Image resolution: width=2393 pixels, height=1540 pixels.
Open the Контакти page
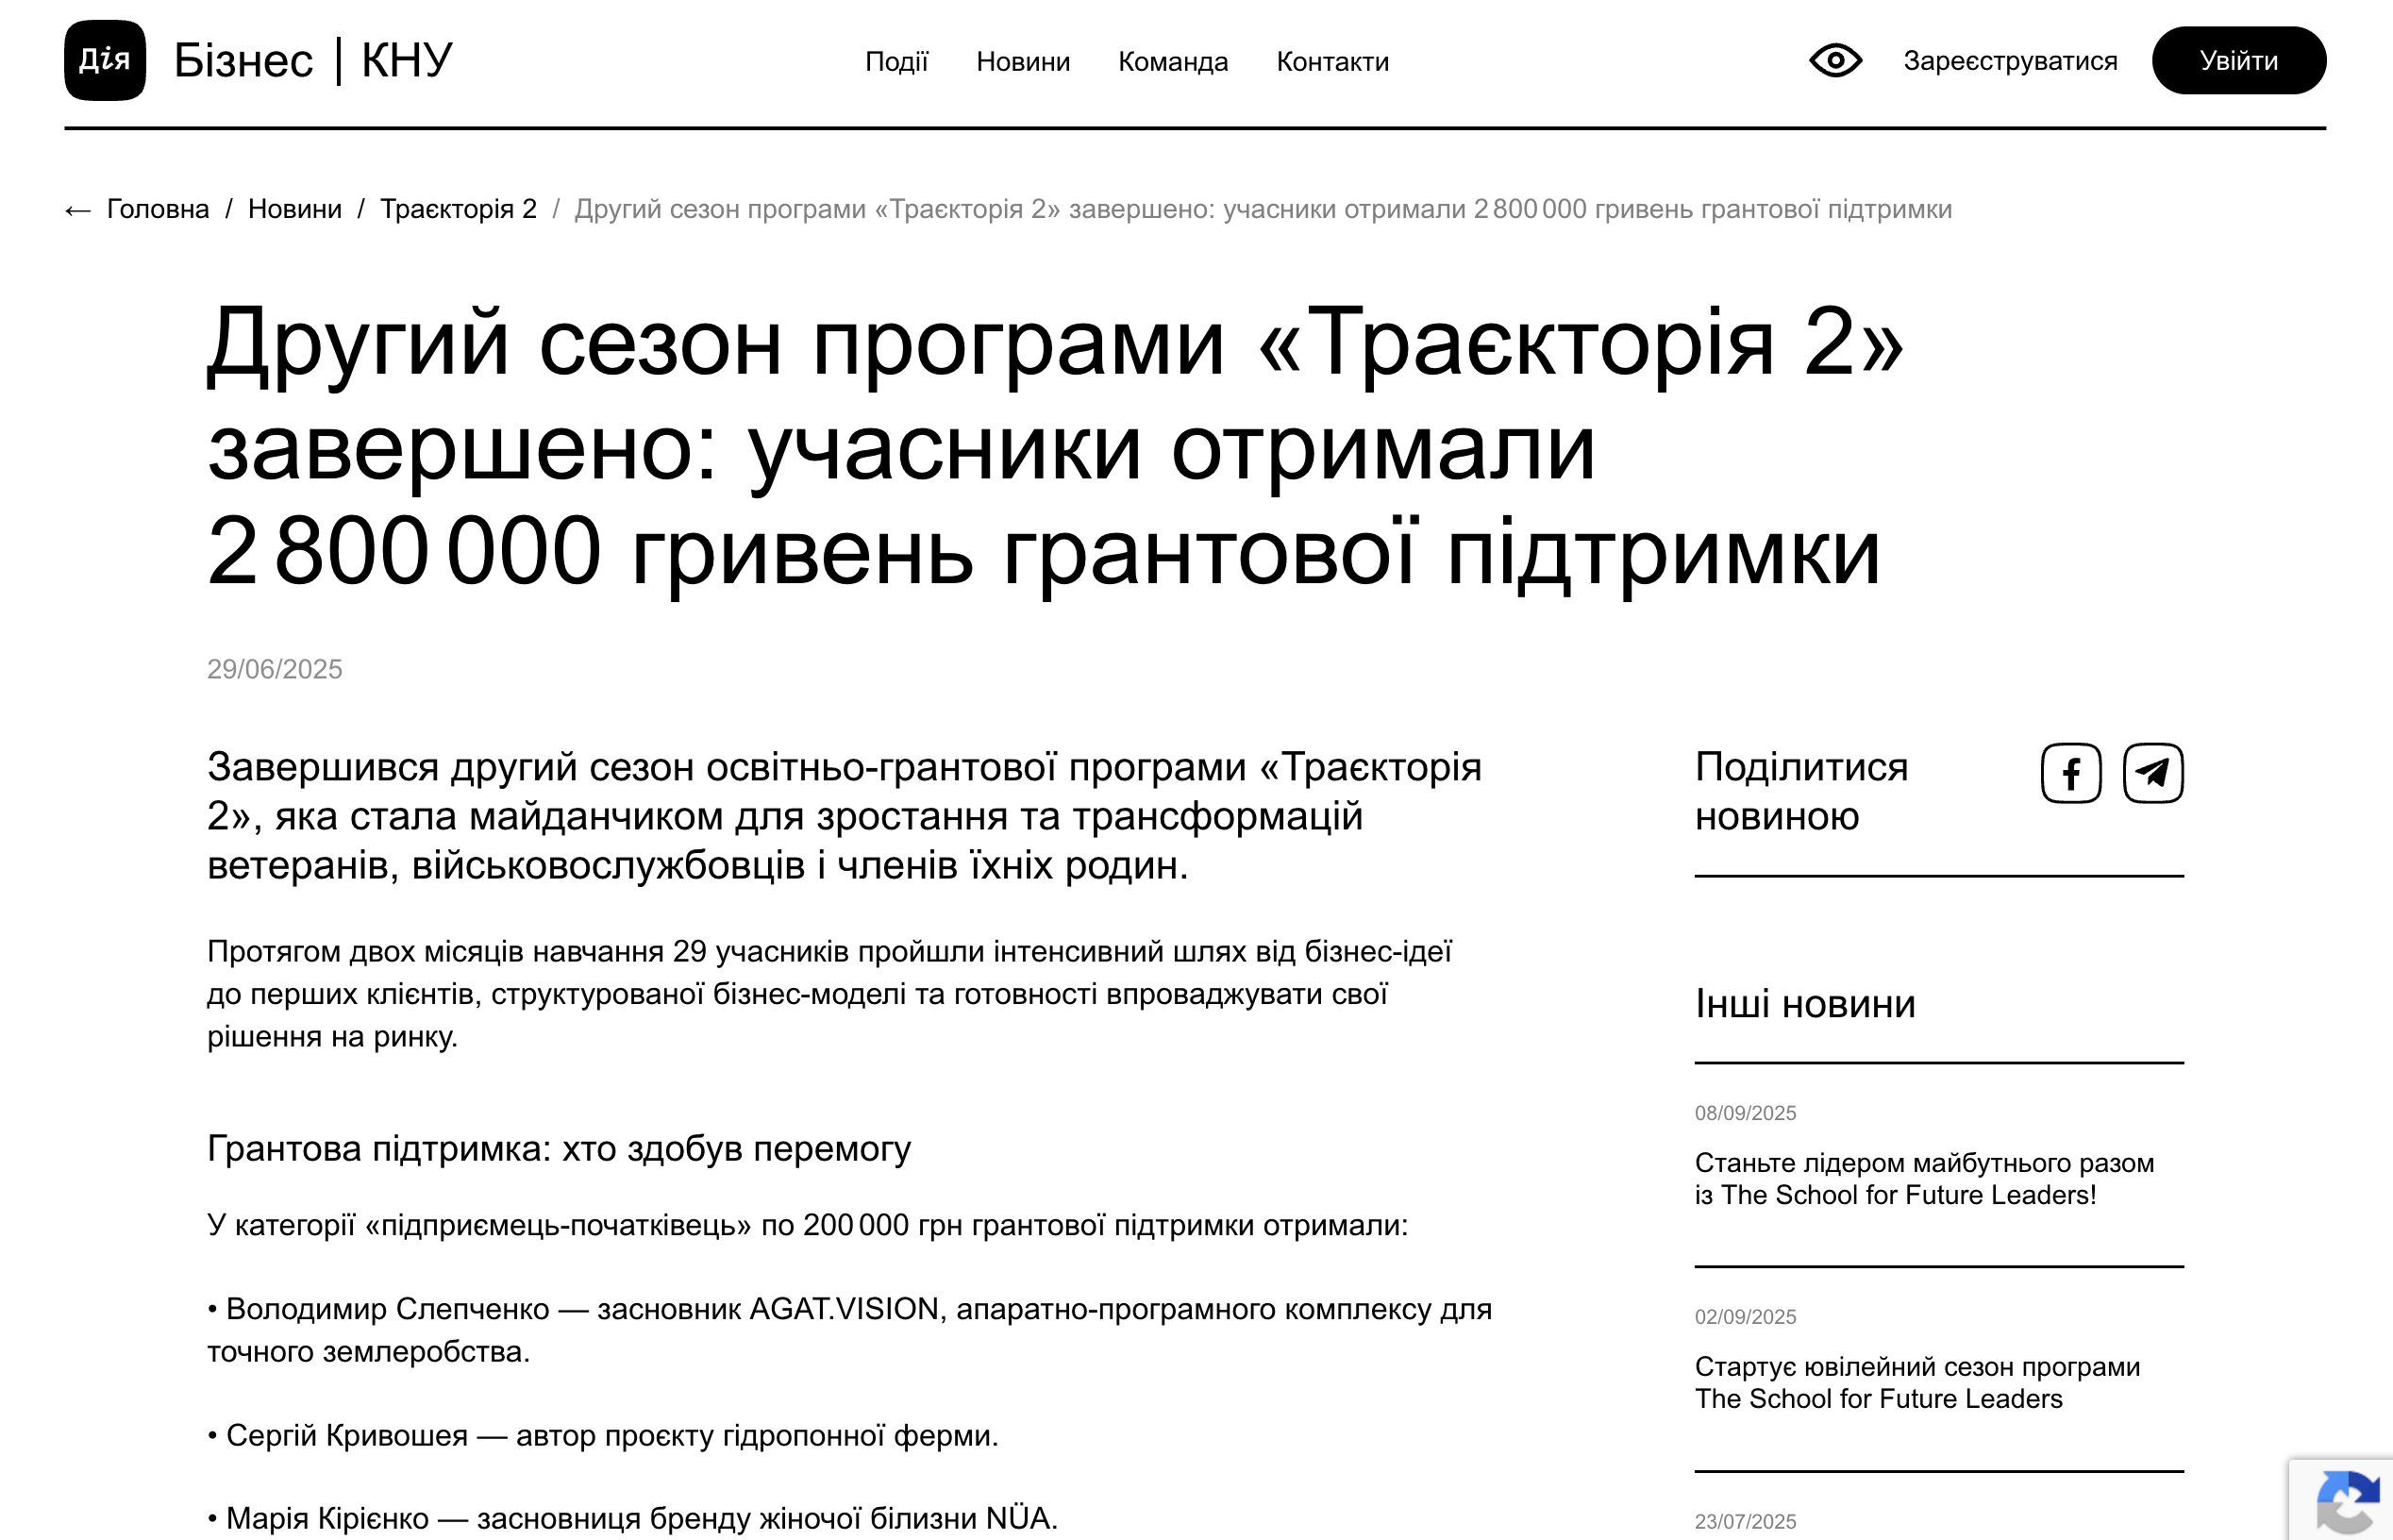pyautogui.click(x=1332, y=62)
